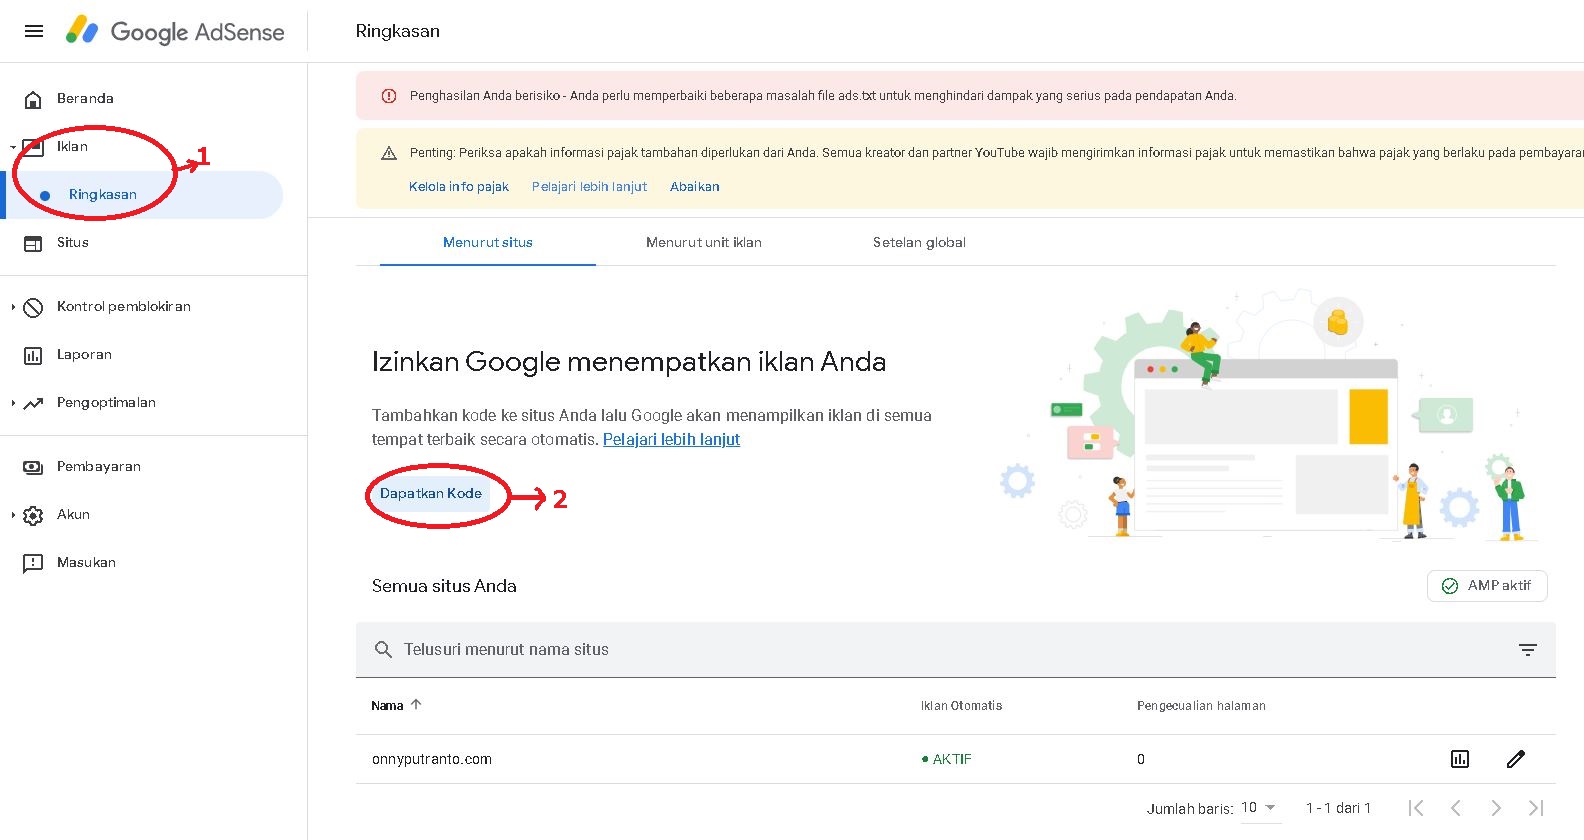Click the Akun gear icon
This screenshot has height=840, width=1584.
coord(33,515)
